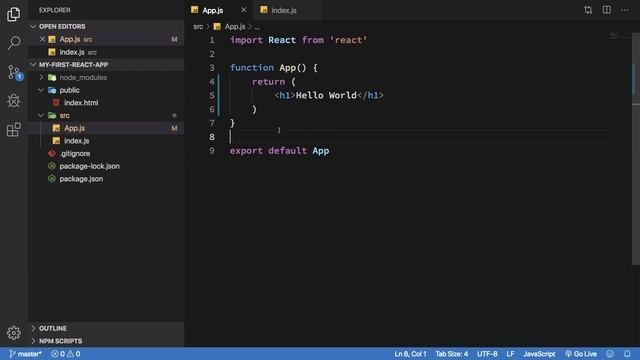The image size is (640, 360).
Task: Click the package.json file icon
Action: (x=52, y=178)
